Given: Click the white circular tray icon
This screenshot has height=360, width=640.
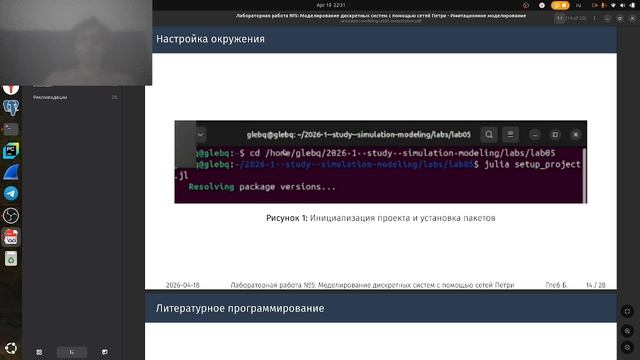Looking at the screenshot, I should point(542,5).
